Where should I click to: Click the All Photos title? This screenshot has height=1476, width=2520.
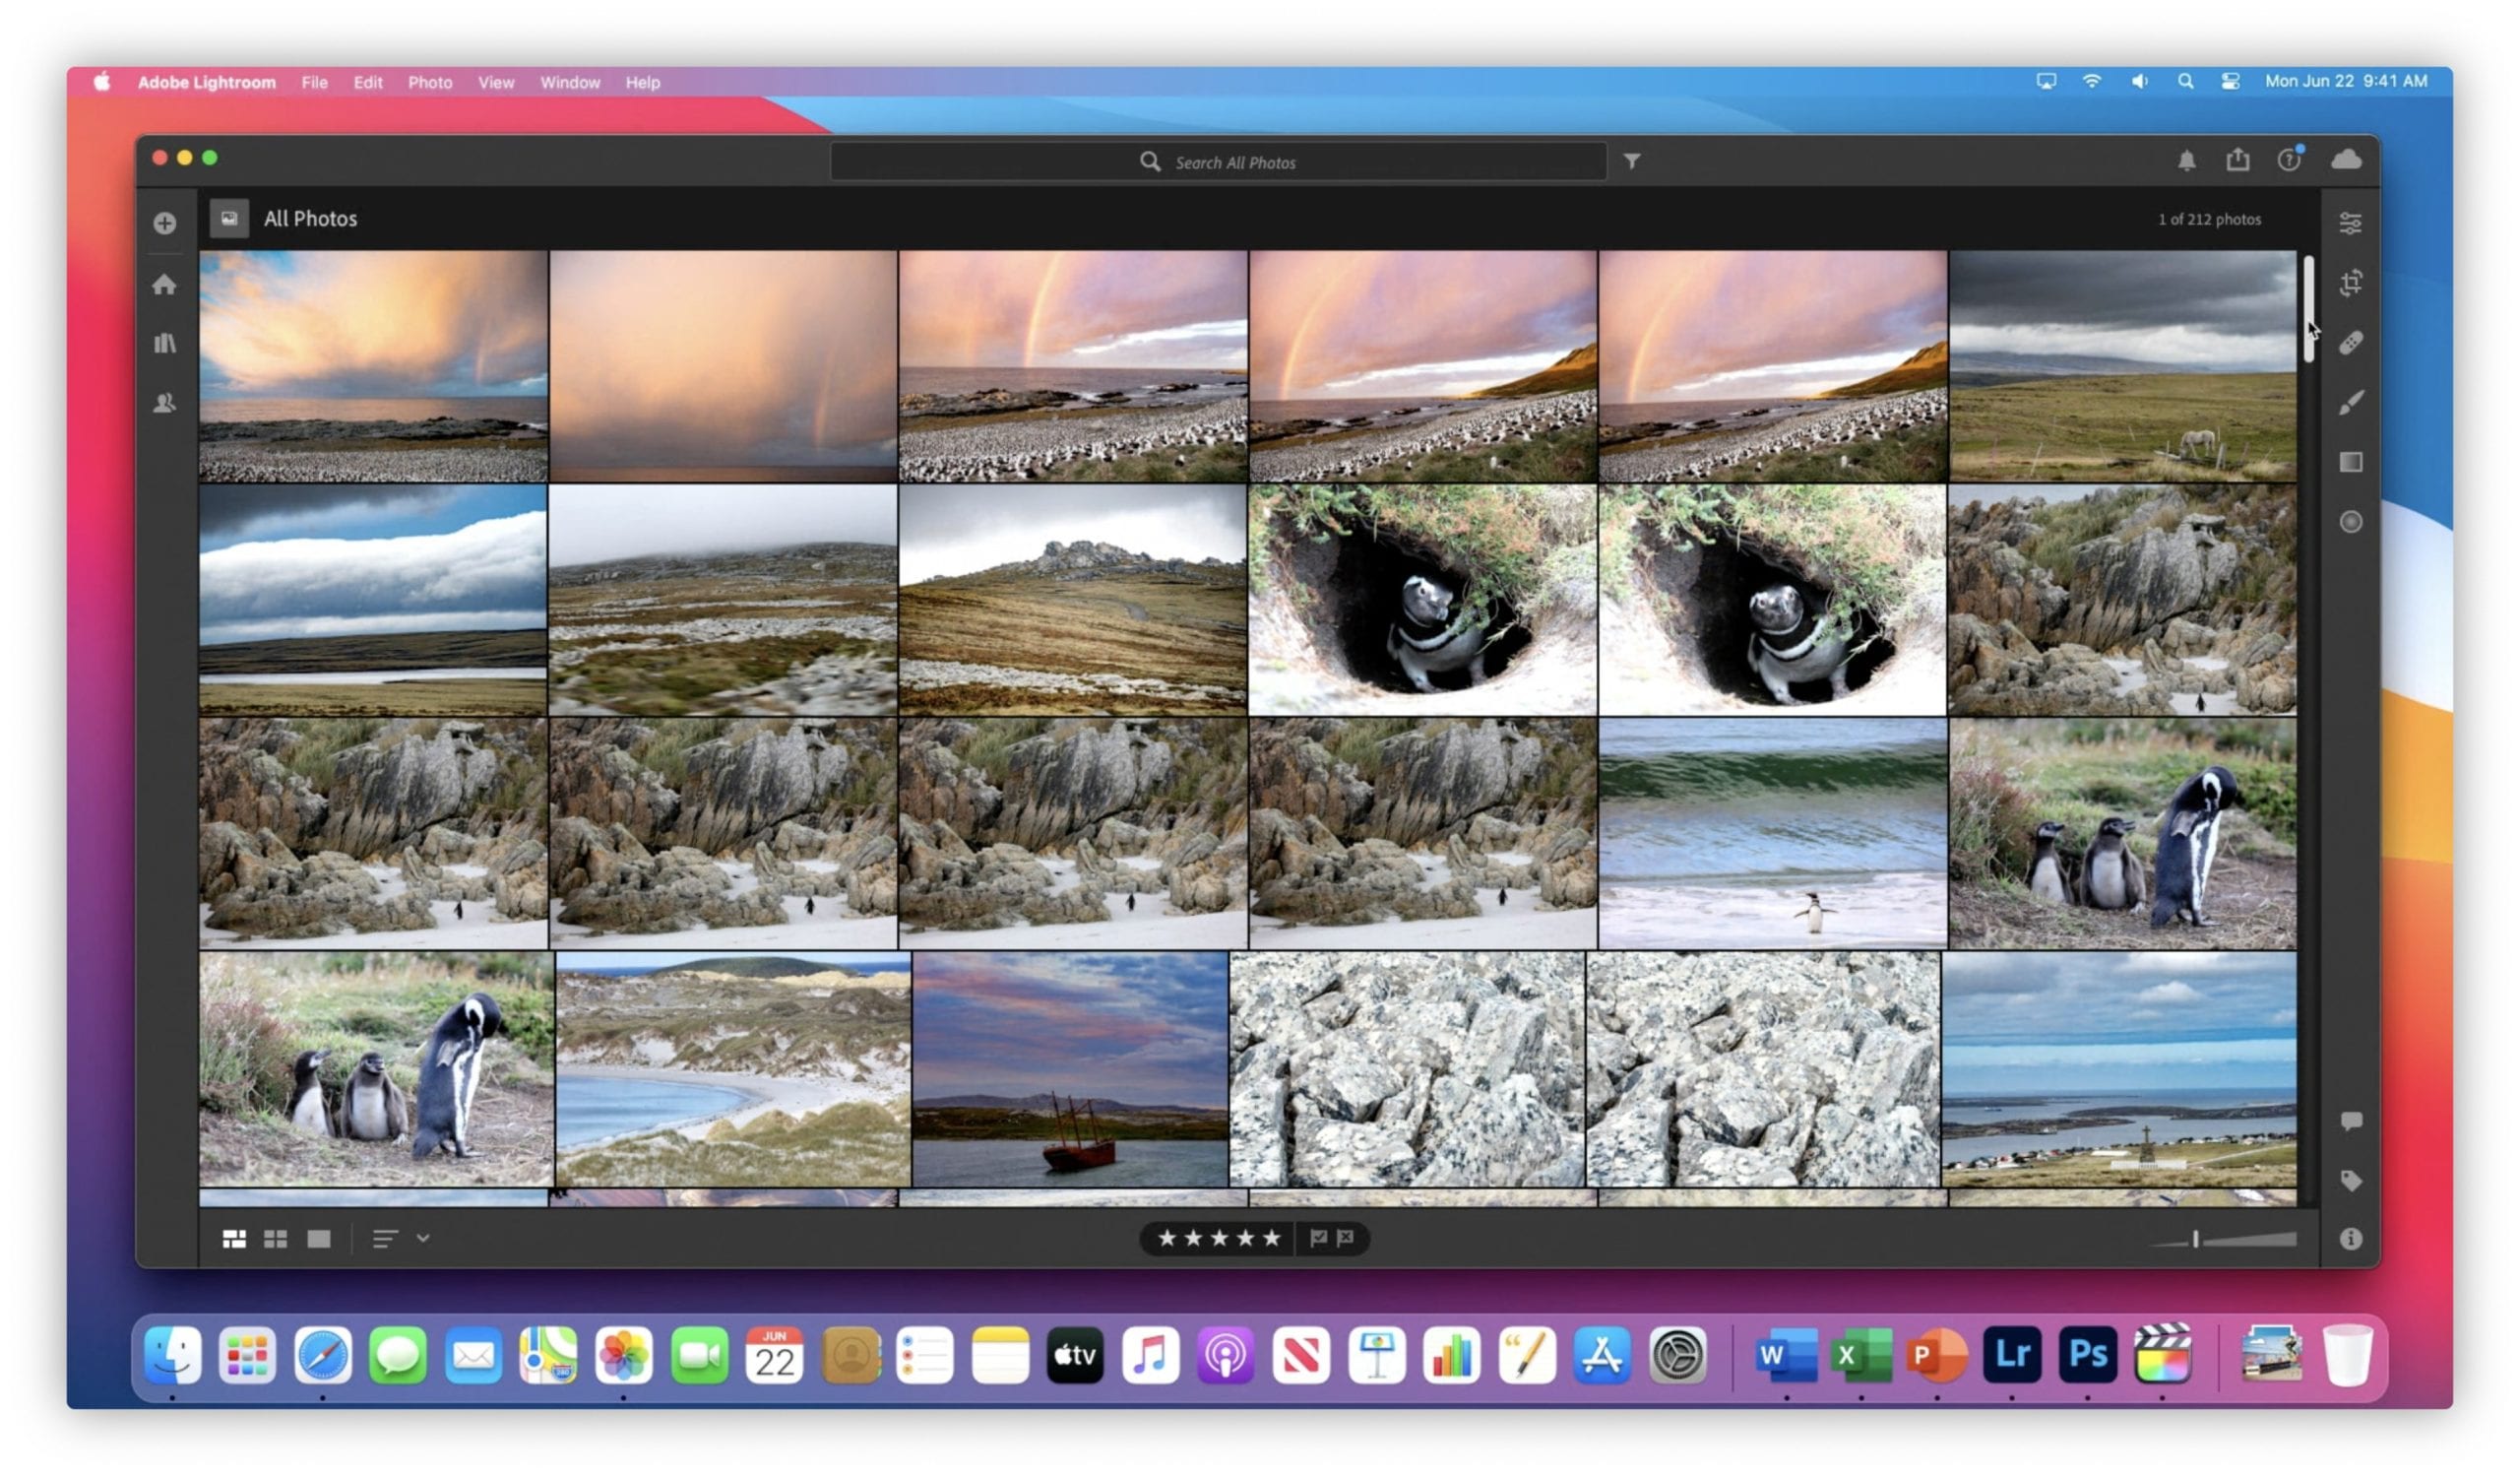pos(310,219)
